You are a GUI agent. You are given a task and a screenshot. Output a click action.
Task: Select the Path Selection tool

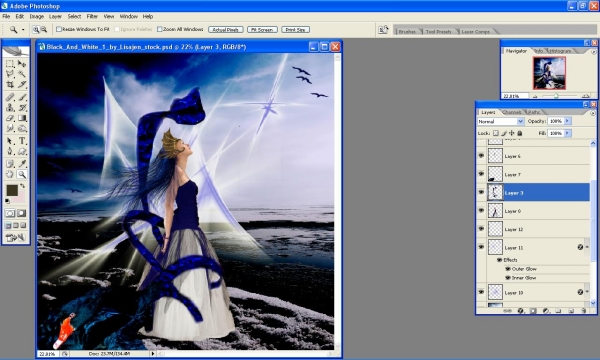[10, 141]
